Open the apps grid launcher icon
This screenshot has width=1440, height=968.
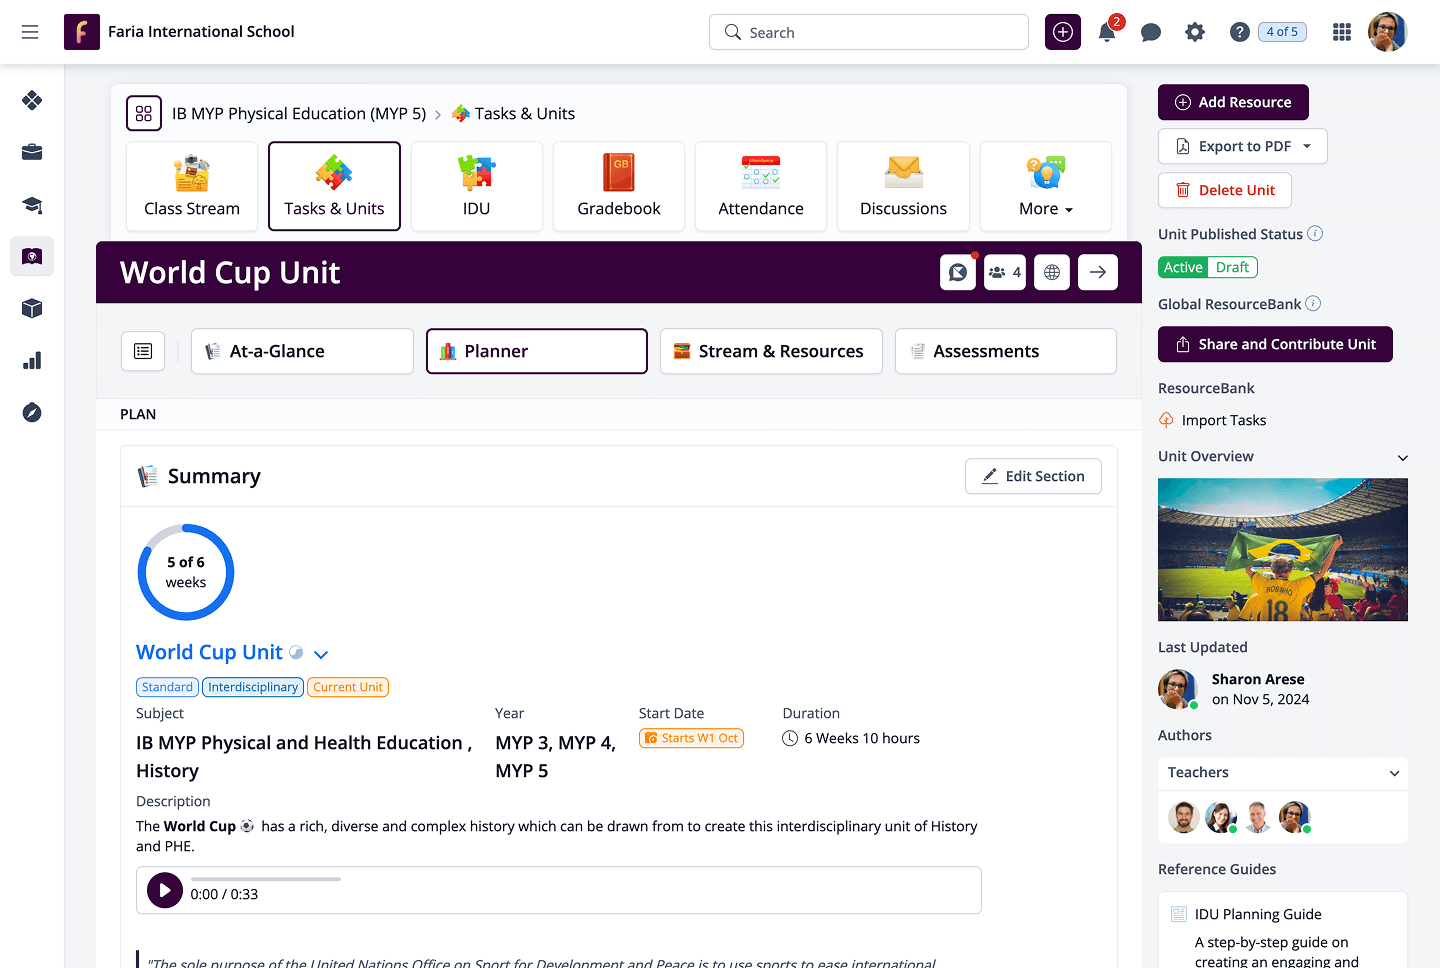point(1342,33)
